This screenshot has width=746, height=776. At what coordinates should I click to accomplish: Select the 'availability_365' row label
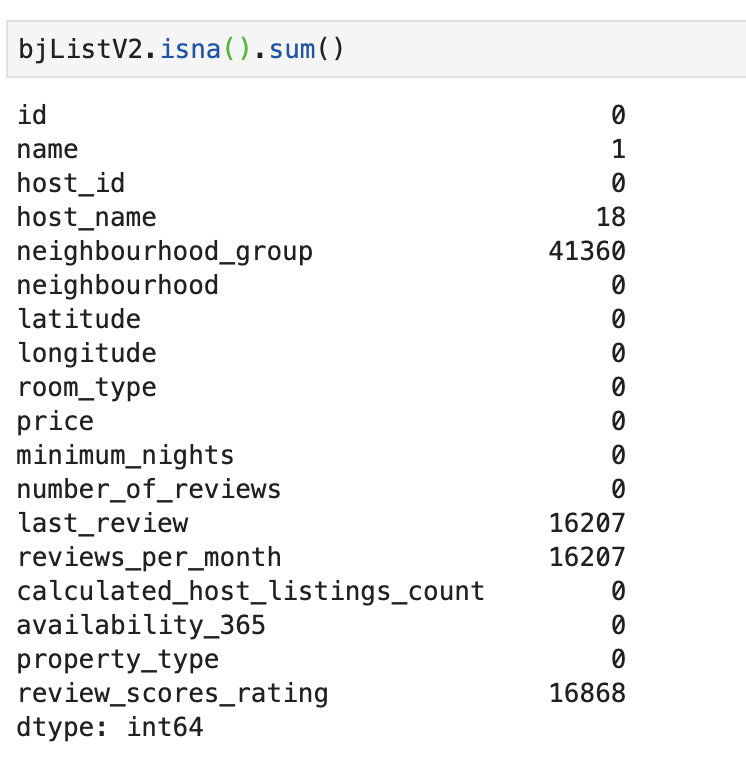141,626
